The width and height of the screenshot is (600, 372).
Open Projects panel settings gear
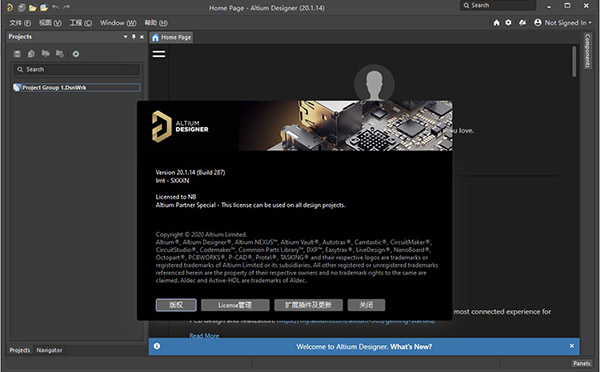76,54
